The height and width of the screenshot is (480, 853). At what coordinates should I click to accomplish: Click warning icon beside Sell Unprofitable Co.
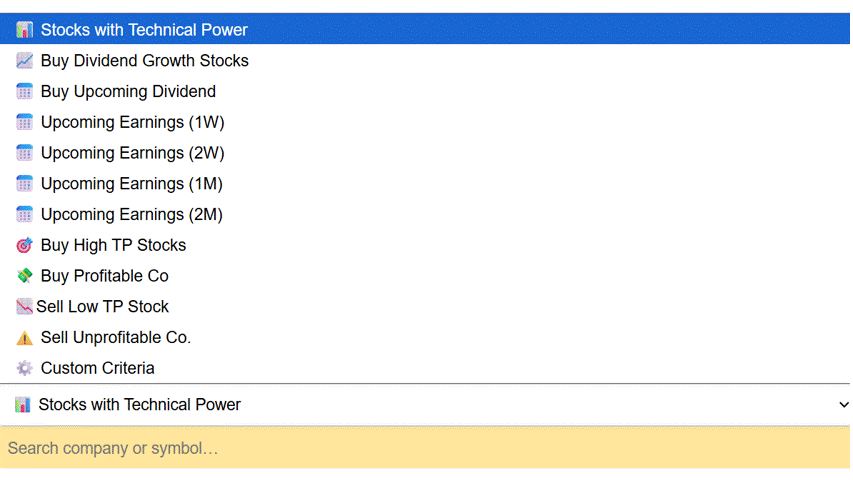[x=25, y=338]
